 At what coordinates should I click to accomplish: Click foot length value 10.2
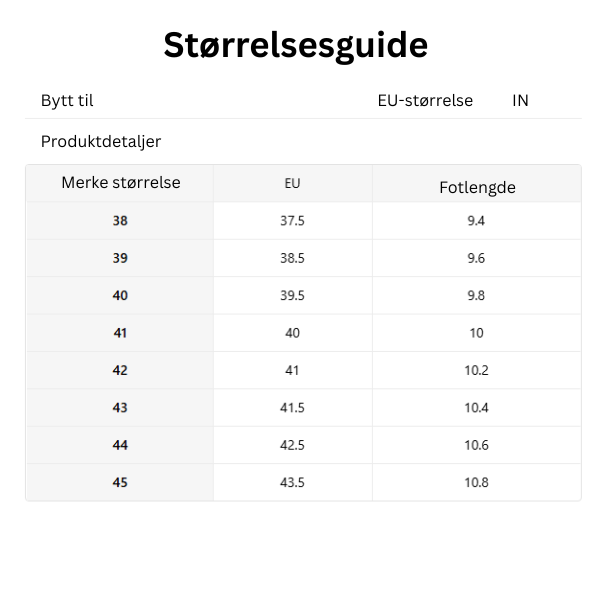(476, 370)
